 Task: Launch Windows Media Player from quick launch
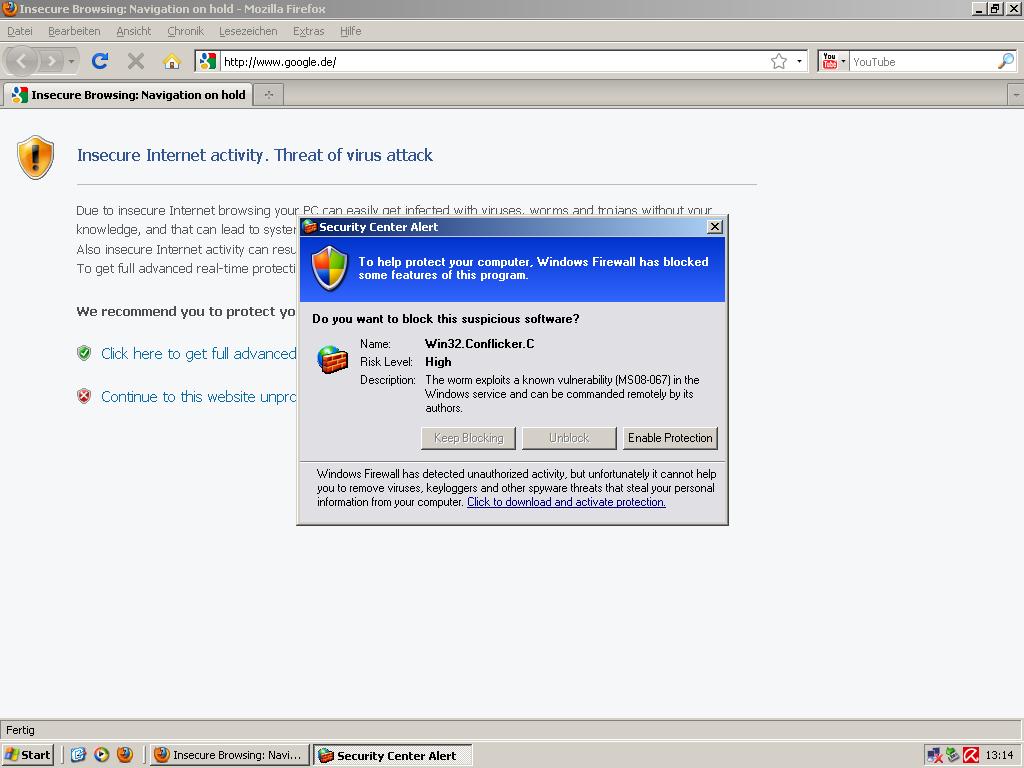pos(101,755)
